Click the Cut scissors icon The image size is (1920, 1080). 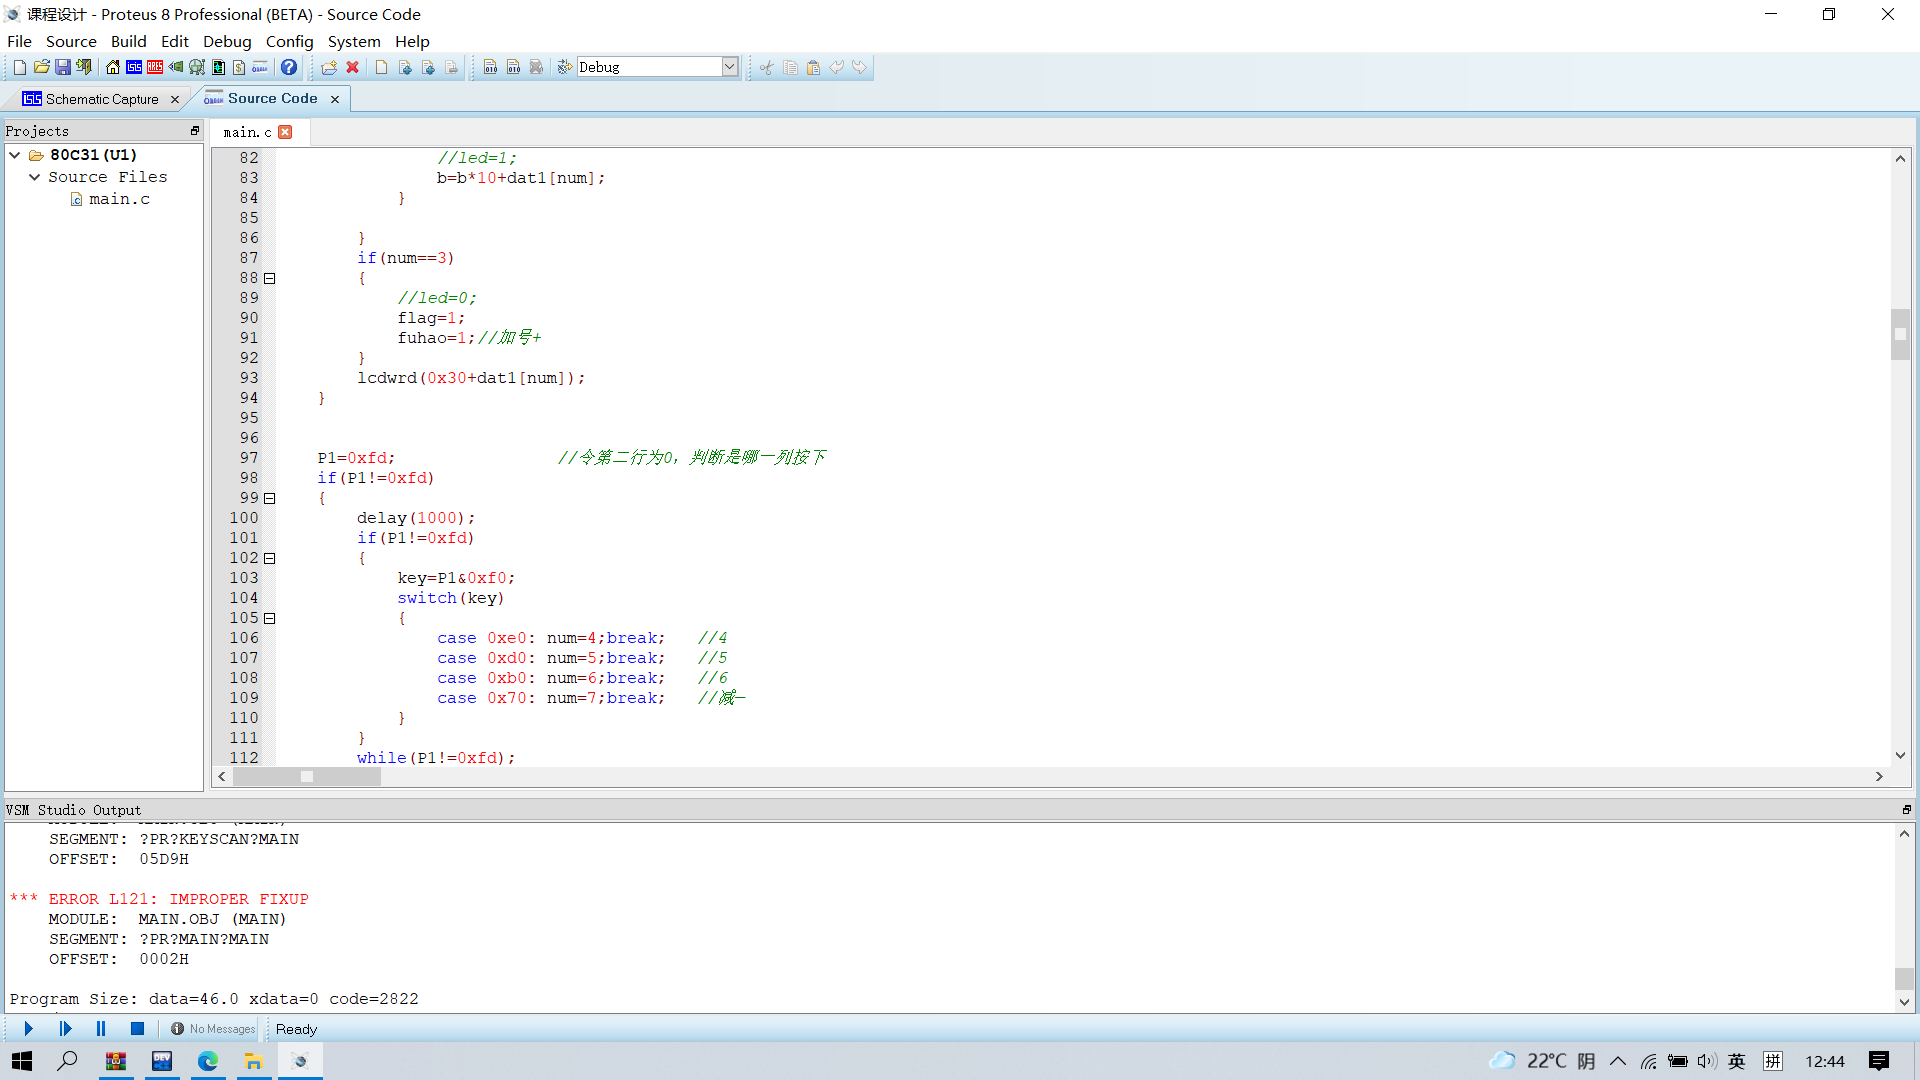pyautogui.click(x=766, y=67)
